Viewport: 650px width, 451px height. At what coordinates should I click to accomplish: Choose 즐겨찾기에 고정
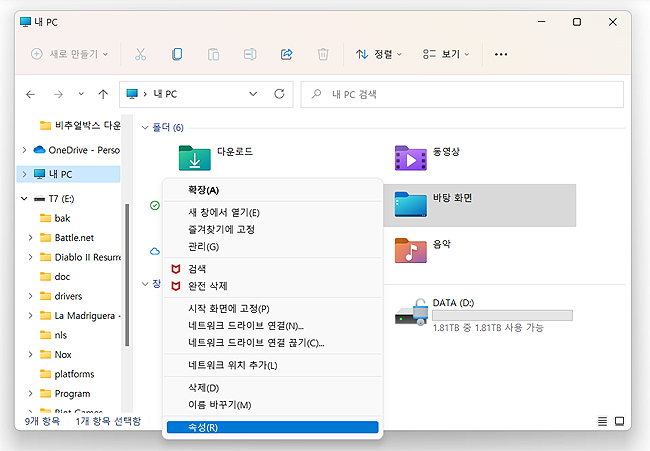point(272,230)
